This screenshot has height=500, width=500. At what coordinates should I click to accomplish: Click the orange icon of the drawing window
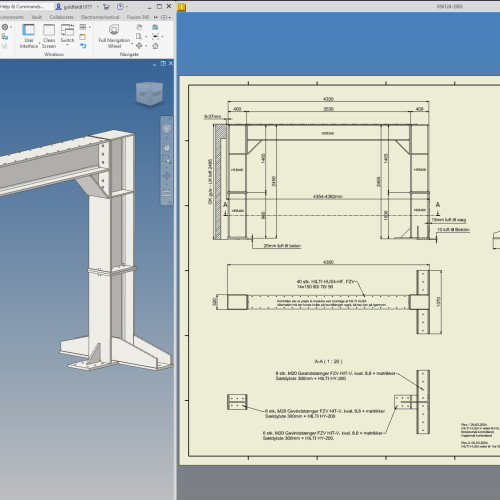point(181,7)
